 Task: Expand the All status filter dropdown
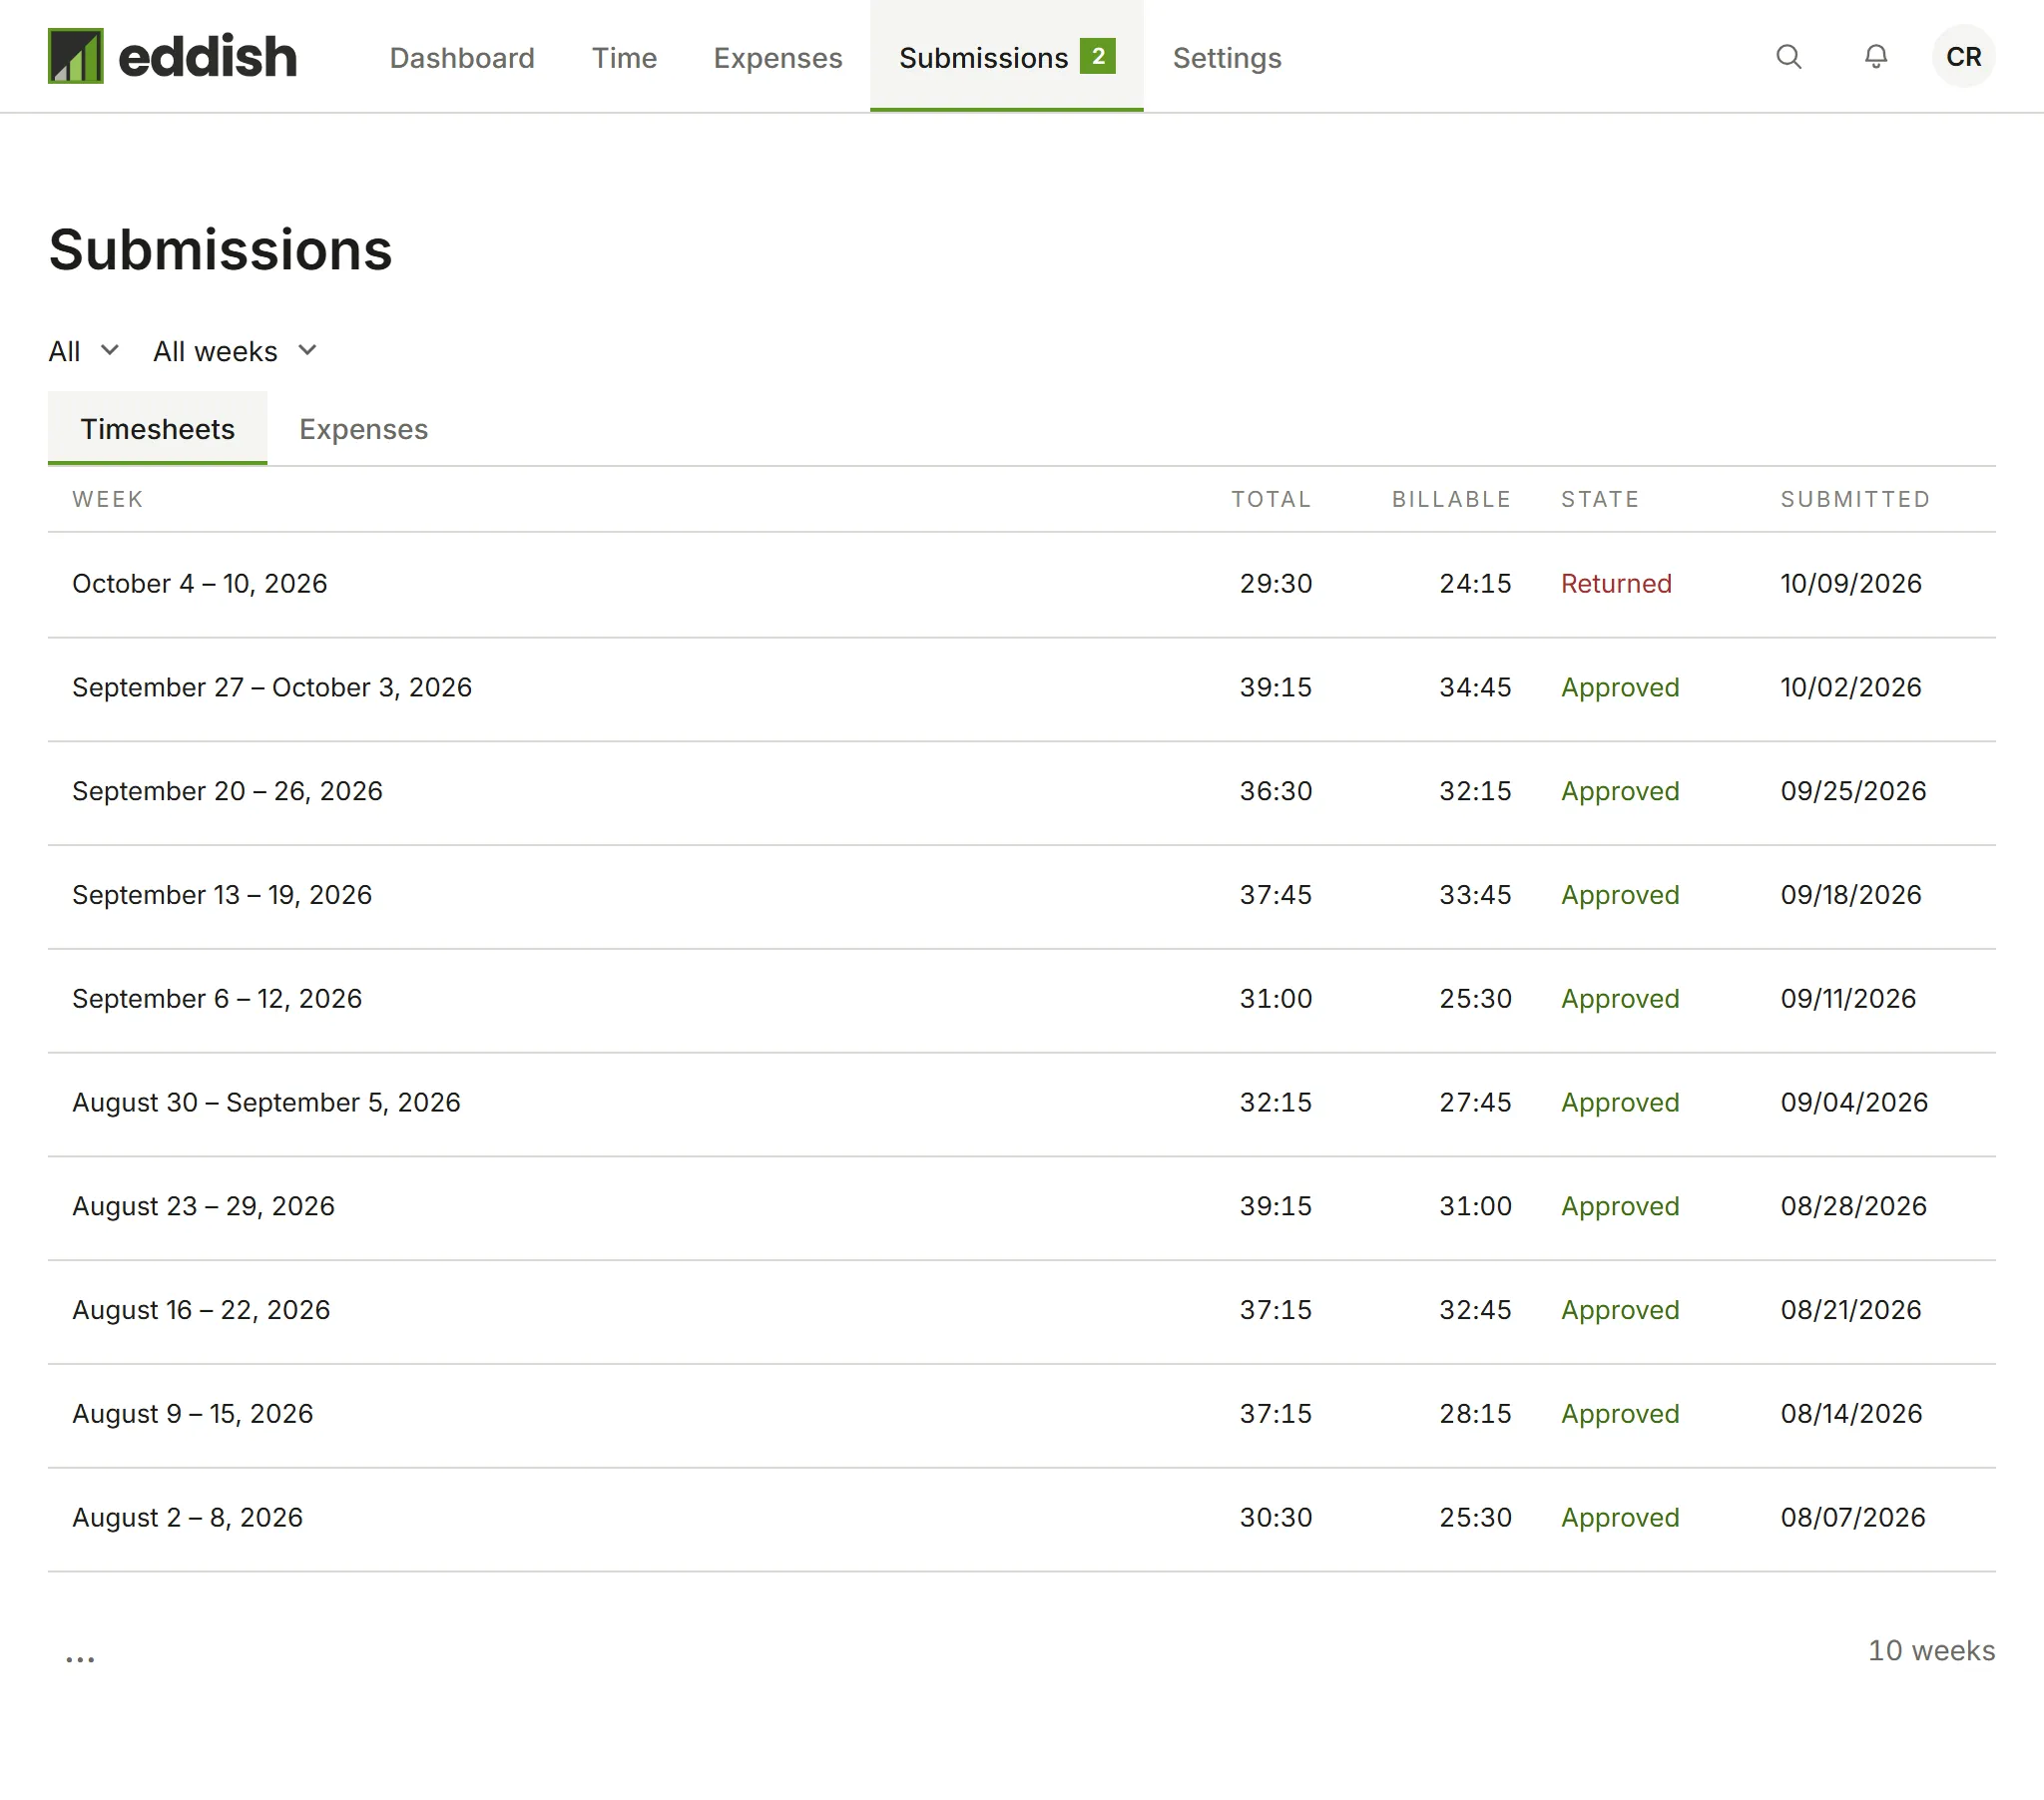(x=84, y=351)
